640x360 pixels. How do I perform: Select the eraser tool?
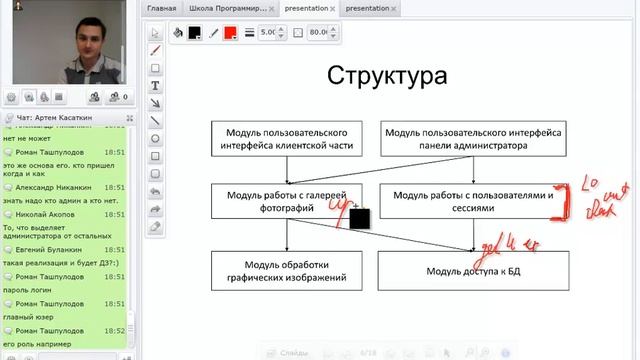155,227
